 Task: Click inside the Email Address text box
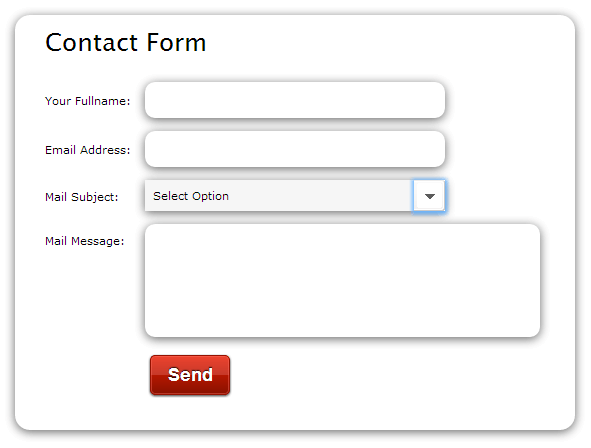point(295,149)
